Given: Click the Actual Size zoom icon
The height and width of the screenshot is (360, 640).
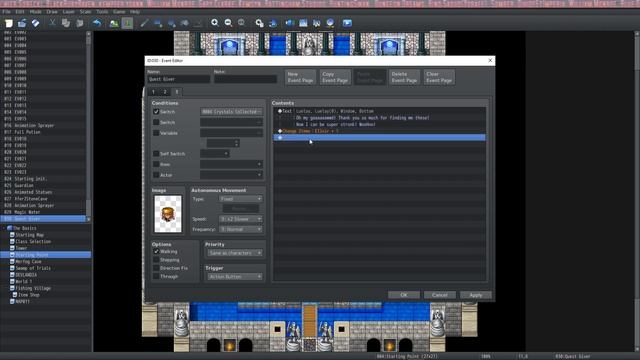Looking at the screenshot, I should click(242, 23).
